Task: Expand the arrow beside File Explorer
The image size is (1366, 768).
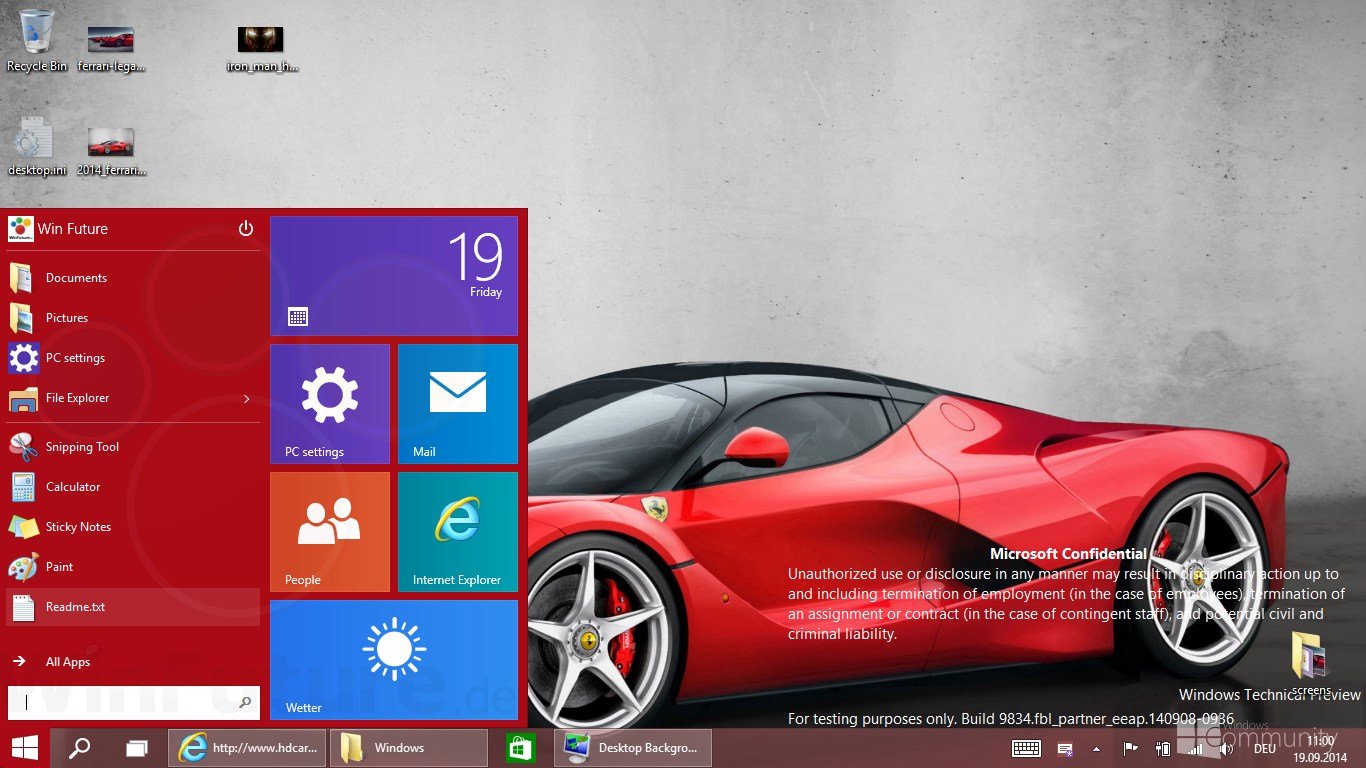Action: (x=247, y=399)
